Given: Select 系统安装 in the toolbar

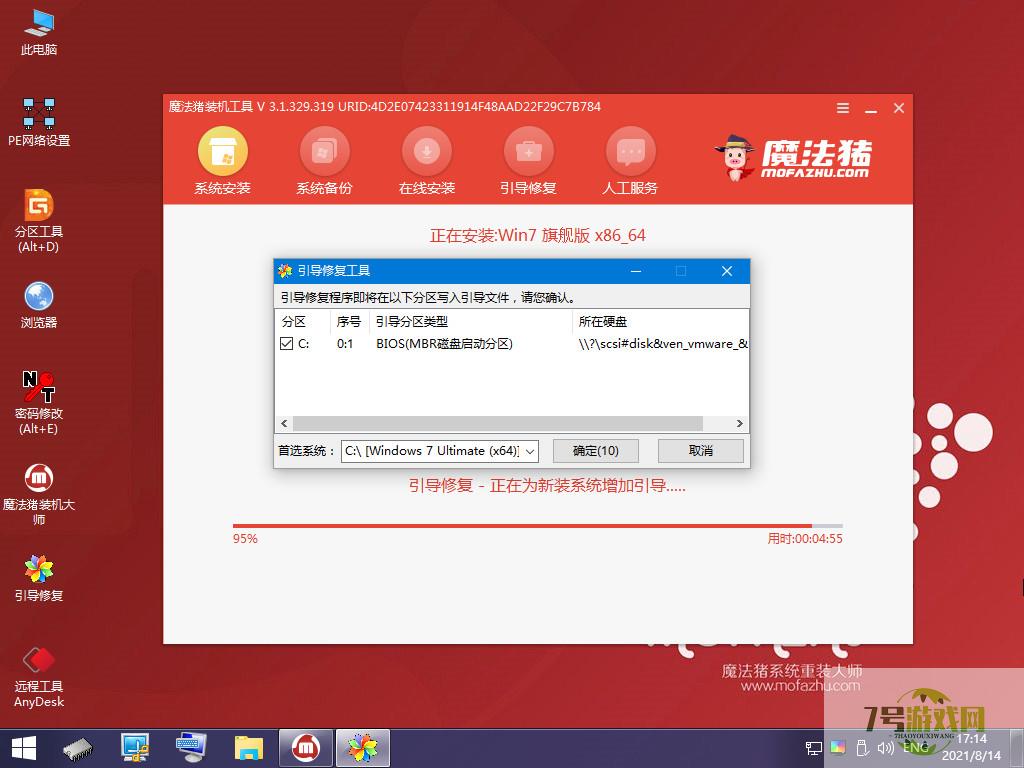Looking at the screenshot, I should point(223,161).
